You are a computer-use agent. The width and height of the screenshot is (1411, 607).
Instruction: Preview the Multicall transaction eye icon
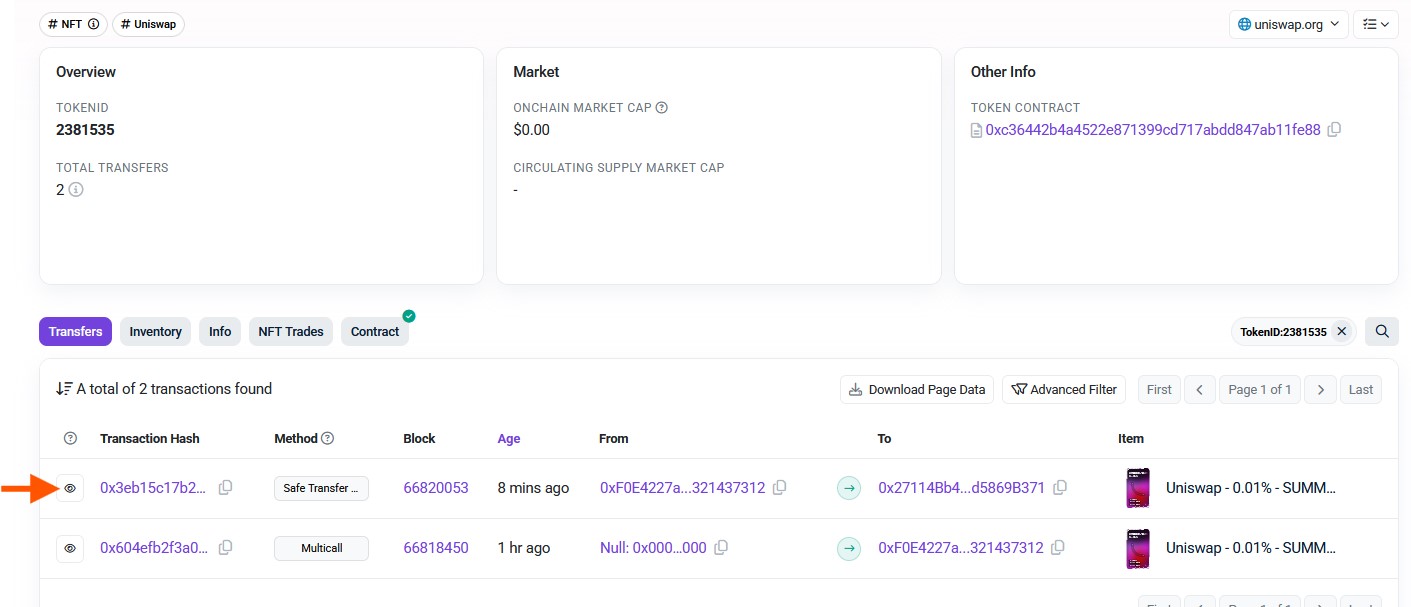[x=70, y=548]
